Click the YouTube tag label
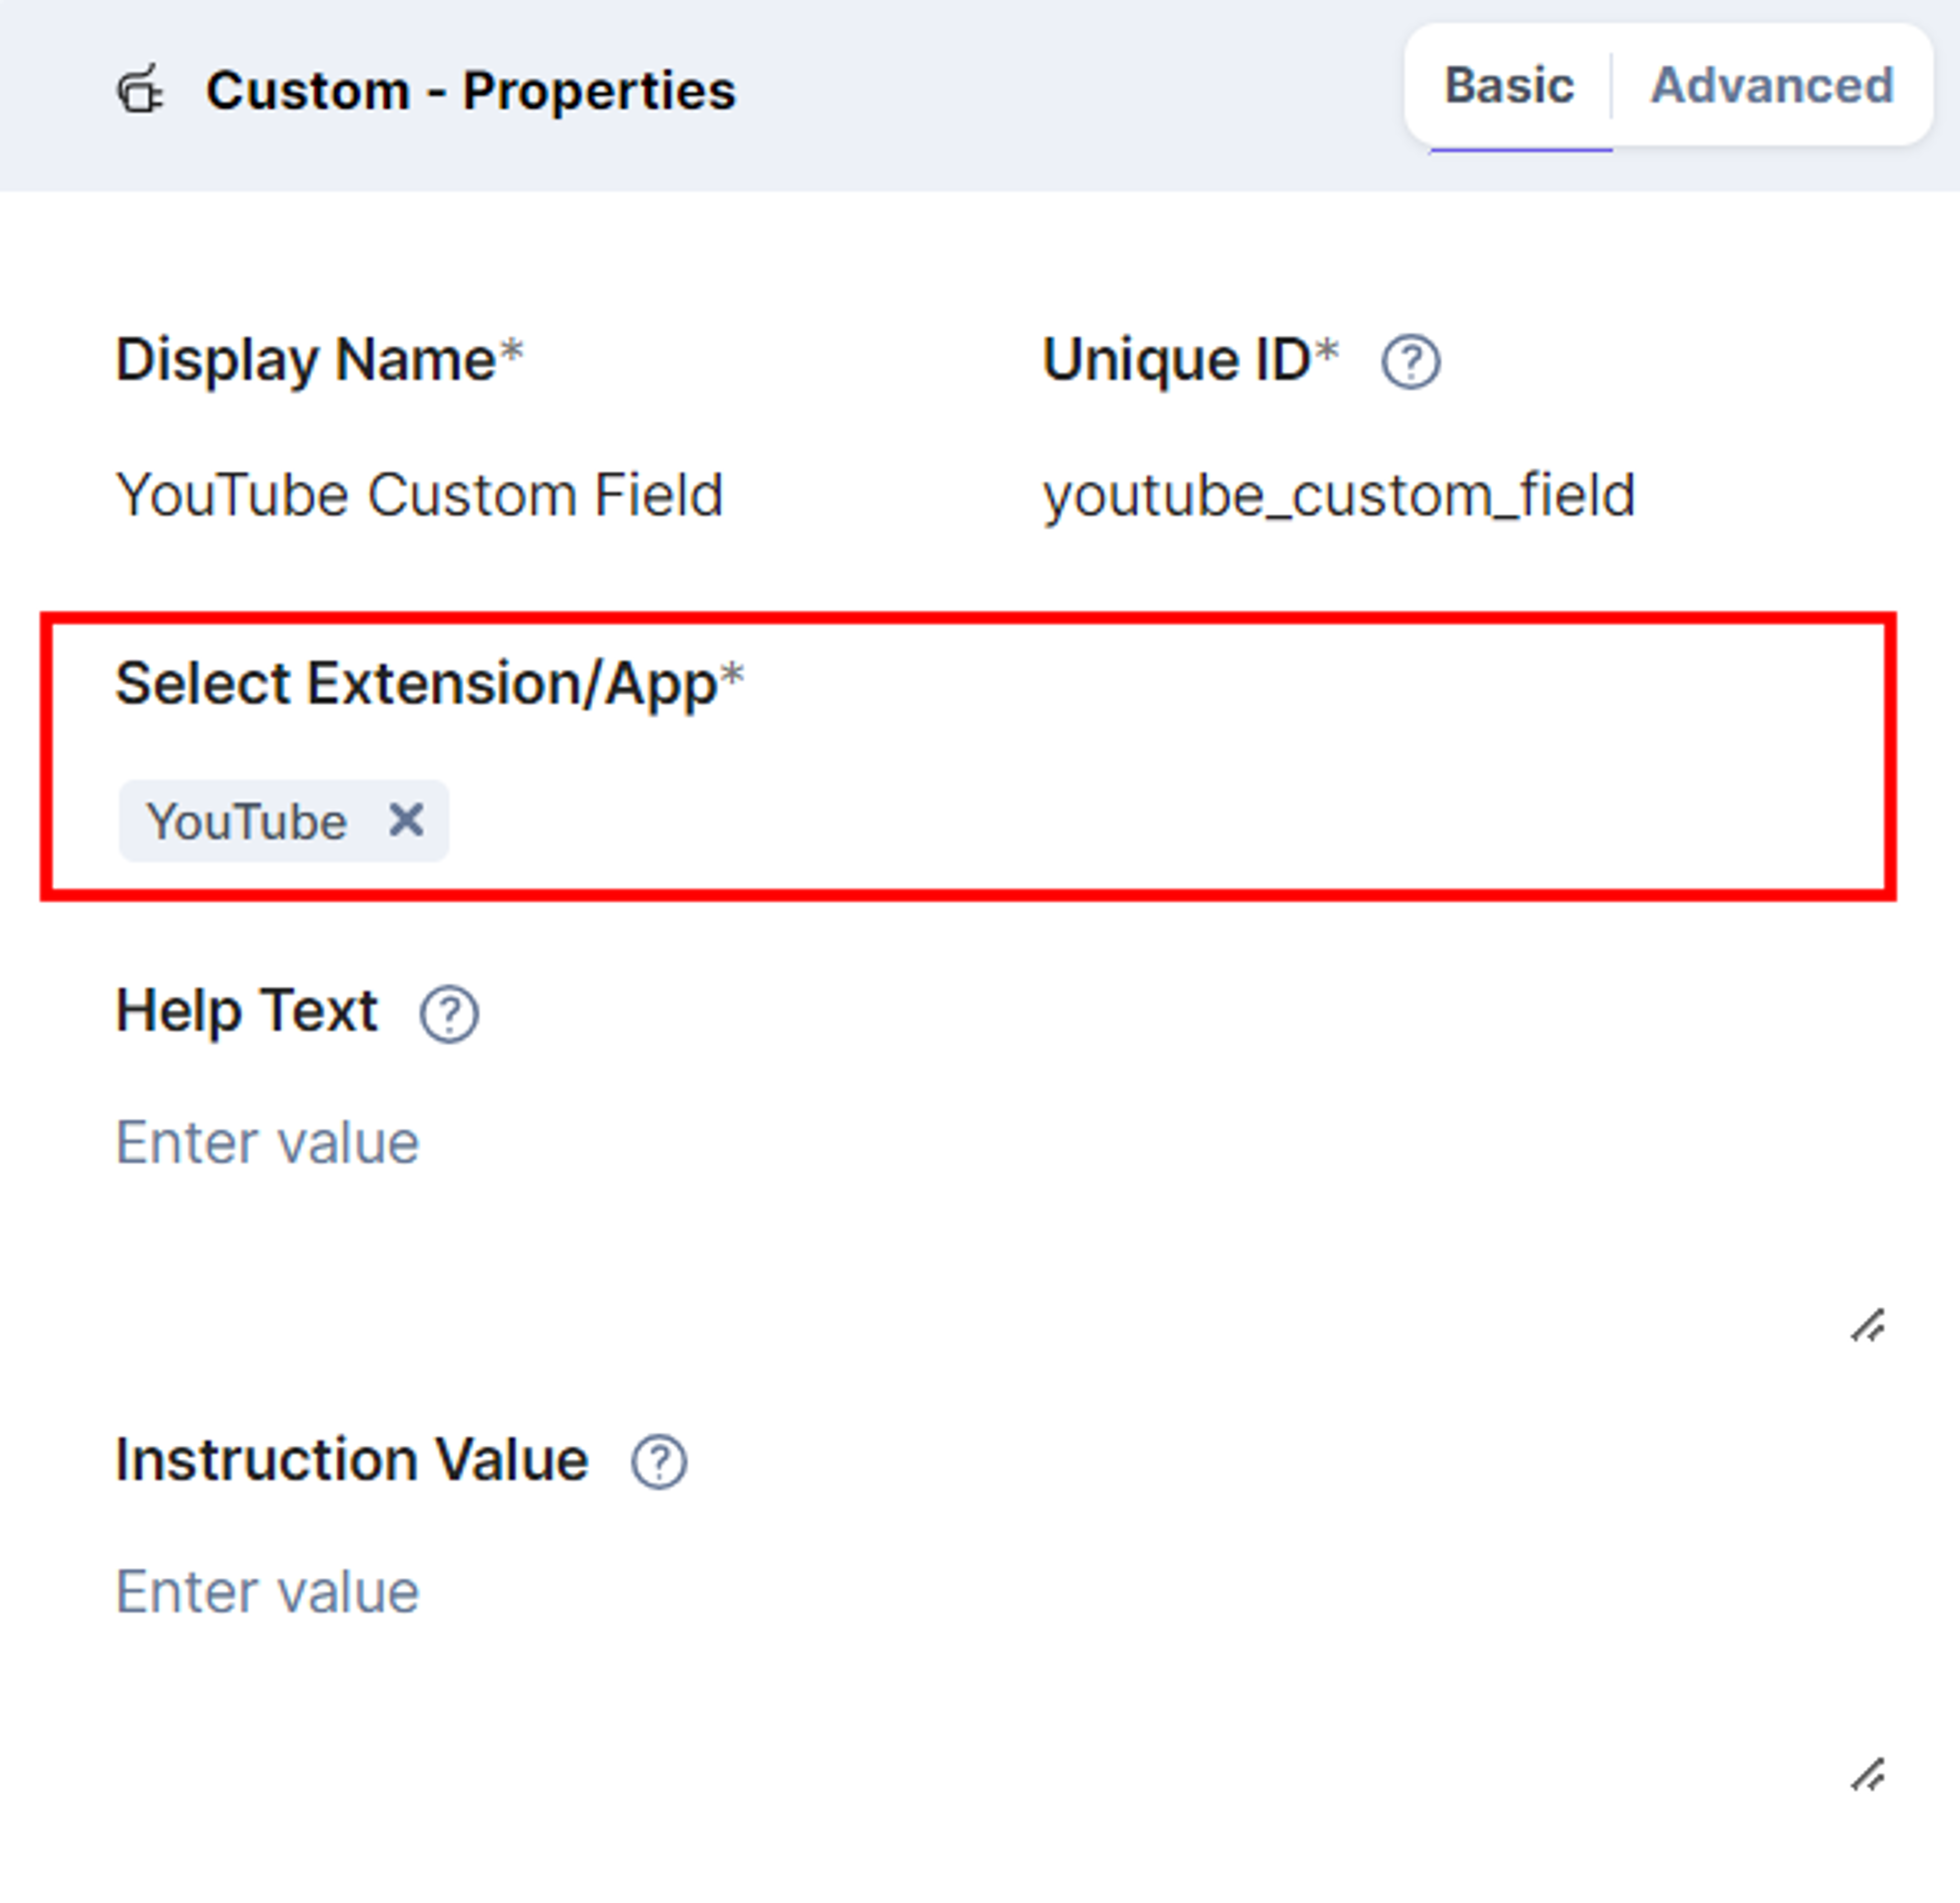Image resolution: width=1960 pixels, height=1903 pixels. [247, 822]
